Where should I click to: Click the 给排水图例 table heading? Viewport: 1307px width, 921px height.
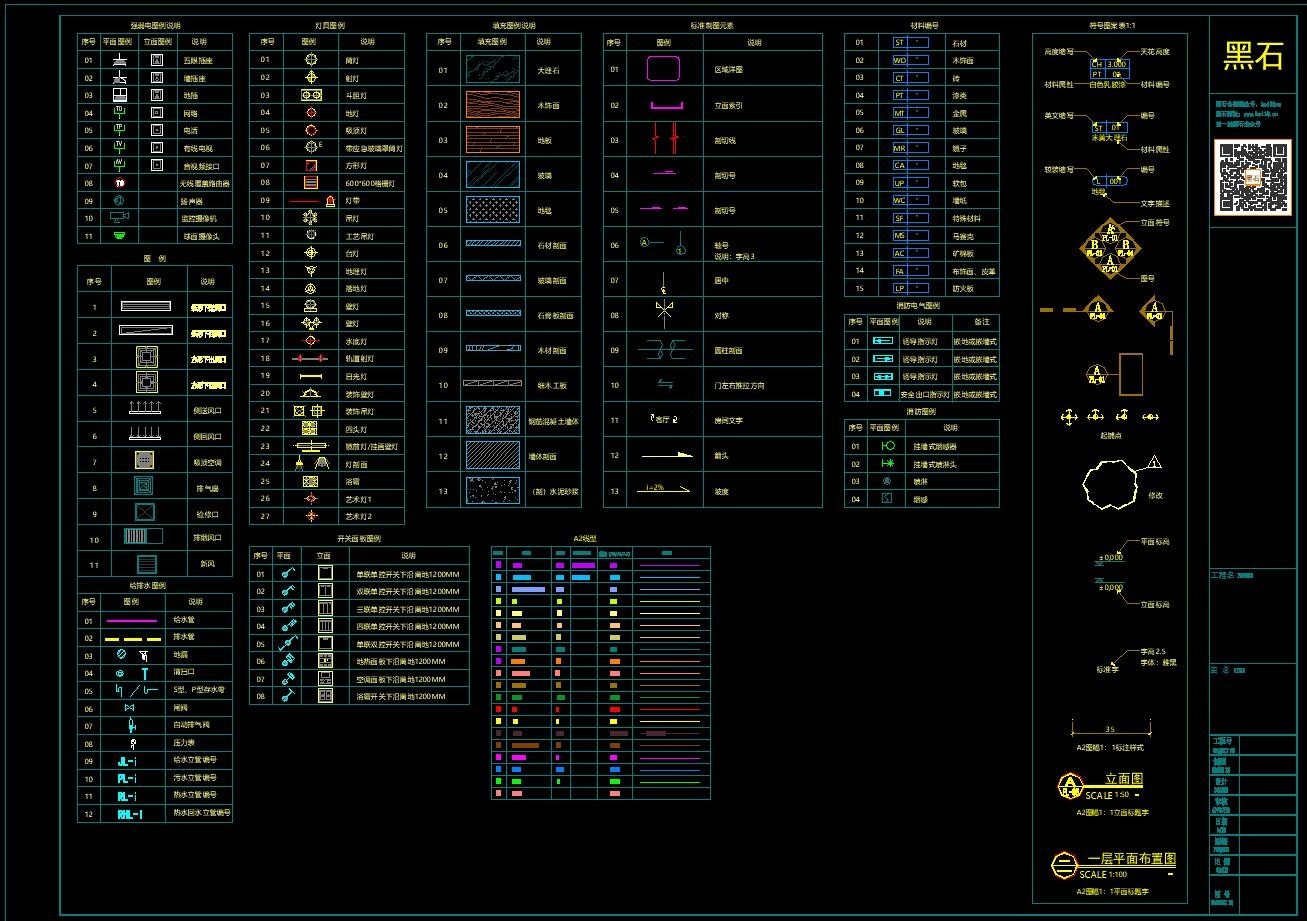click(x=147, y=585)
